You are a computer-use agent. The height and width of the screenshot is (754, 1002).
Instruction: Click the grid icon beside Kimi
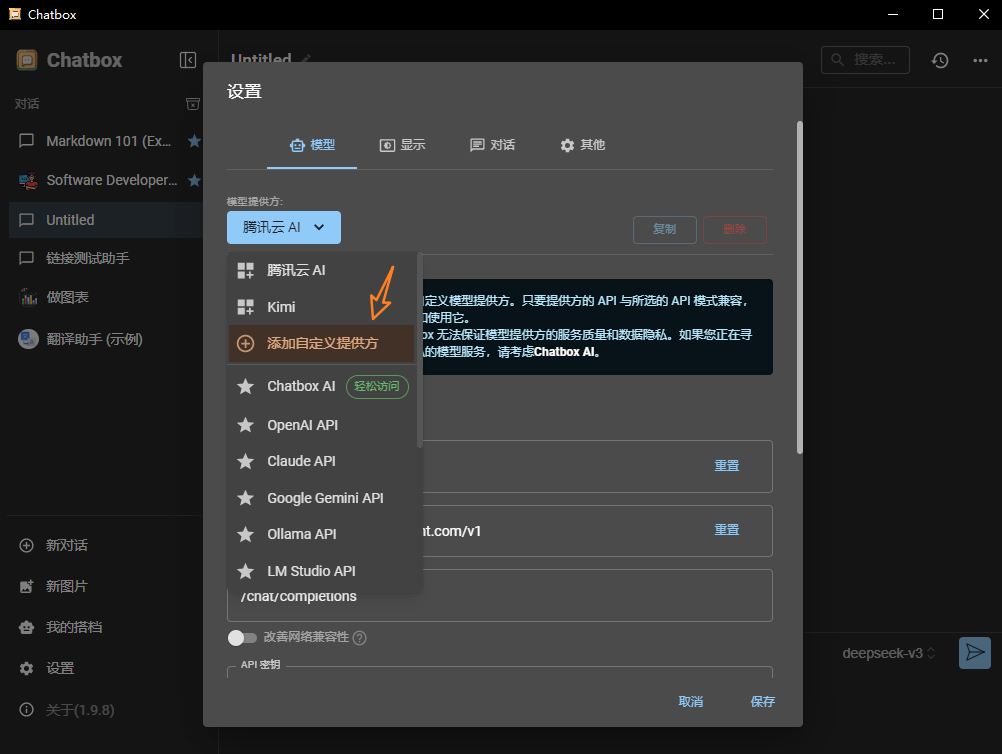click(245, 307)
